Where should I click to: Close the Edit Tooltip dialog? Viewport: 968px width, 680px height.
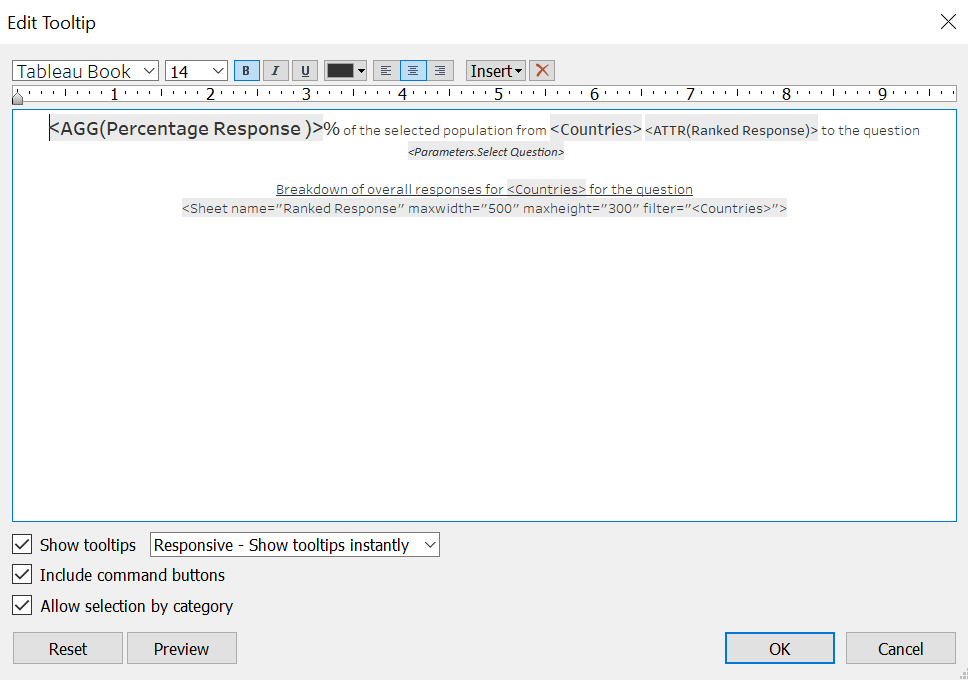click(x=947, y=22)
